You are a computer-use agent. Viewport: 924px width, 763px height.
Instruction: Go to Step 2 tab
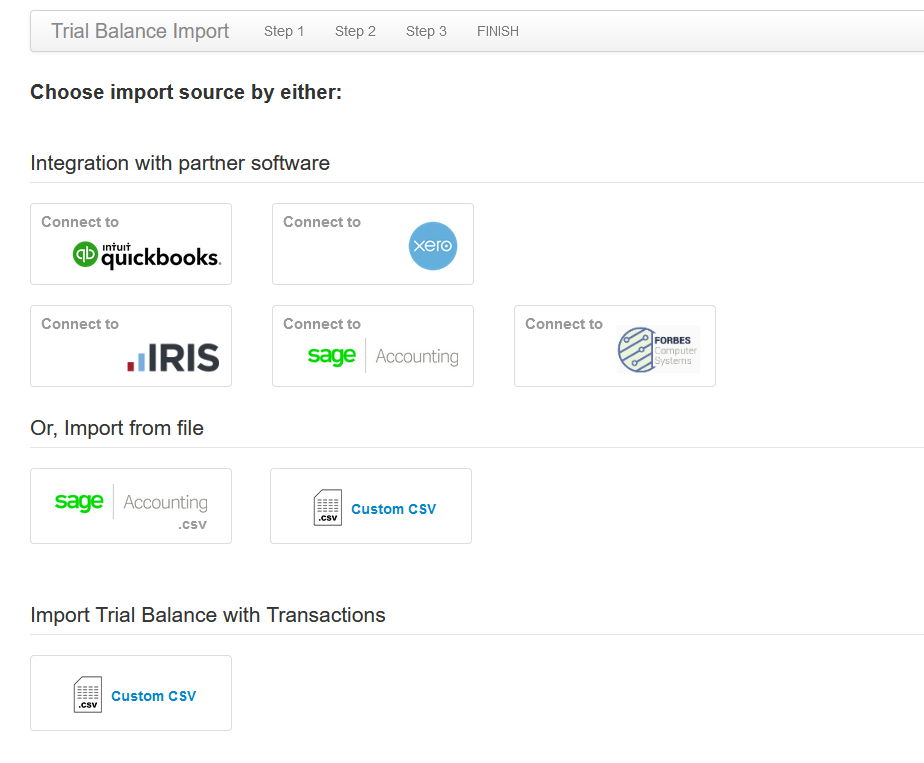(x=355, y=31)
